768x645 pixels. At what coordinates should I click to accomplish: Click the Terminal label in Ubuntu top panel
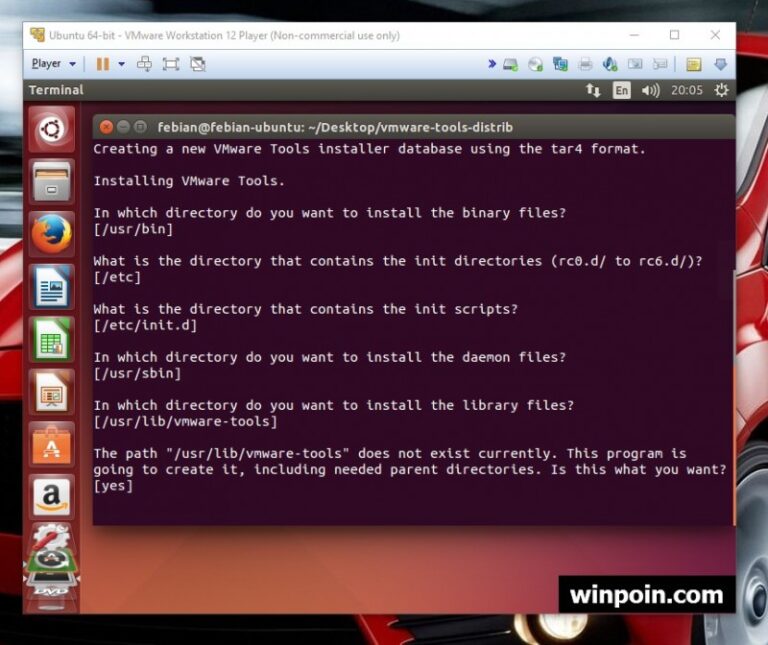tap(56, 90)
